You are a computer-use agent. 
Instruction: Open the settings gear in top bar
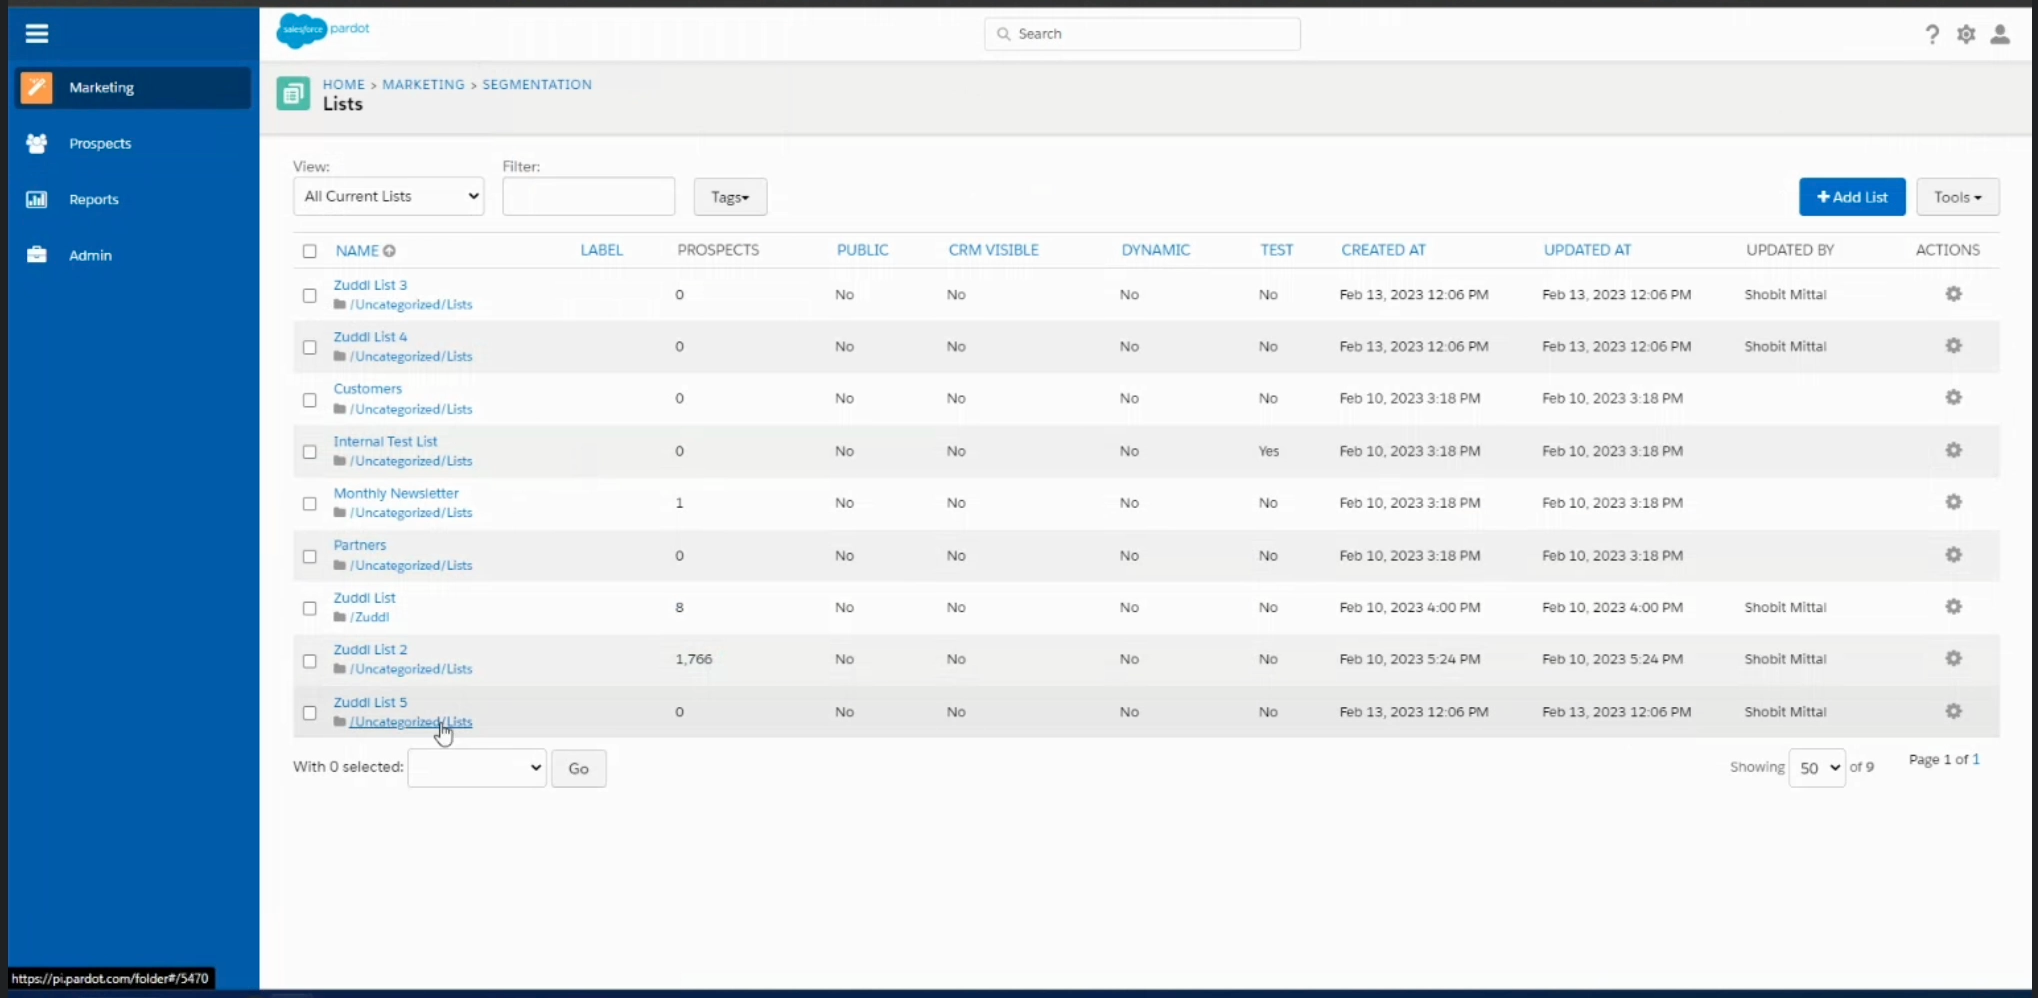pyautogui.click(x=1966, y=35)
